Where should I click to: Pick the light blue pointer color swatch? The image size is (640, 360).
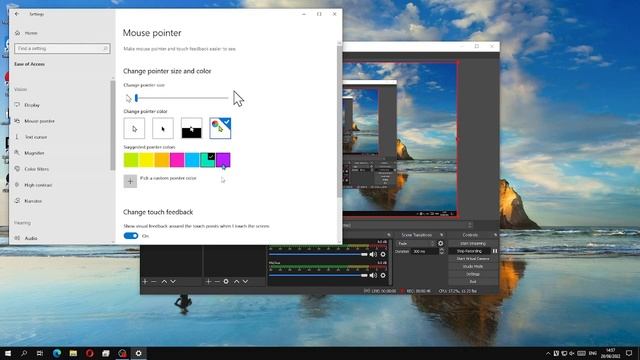pyautogui.click(x=192, y=160)
